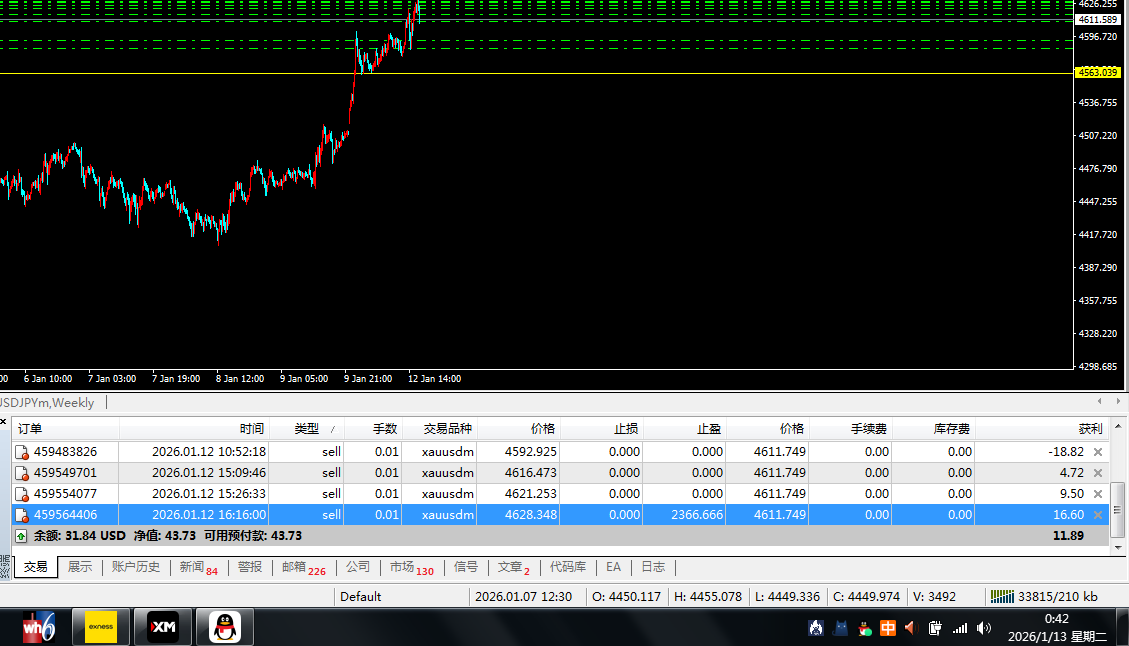
Task: Click the X to close order 459554077
Action: (1098, 494)
